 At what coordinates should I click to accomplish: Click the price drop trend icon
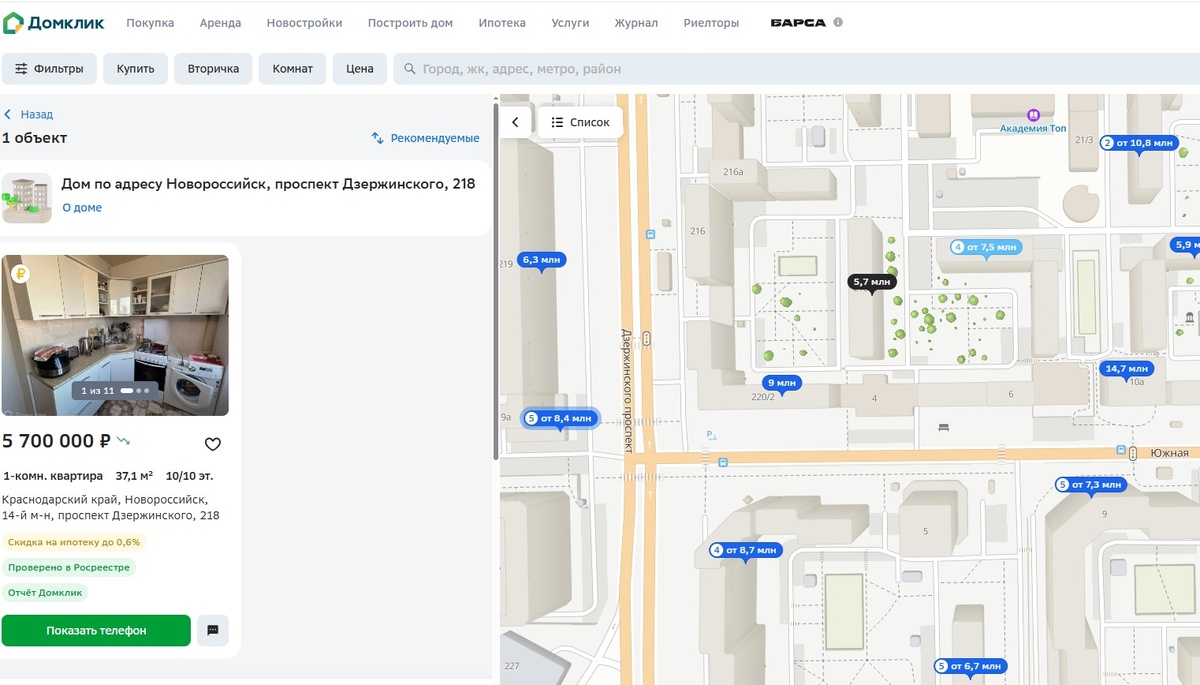(123, 440)
